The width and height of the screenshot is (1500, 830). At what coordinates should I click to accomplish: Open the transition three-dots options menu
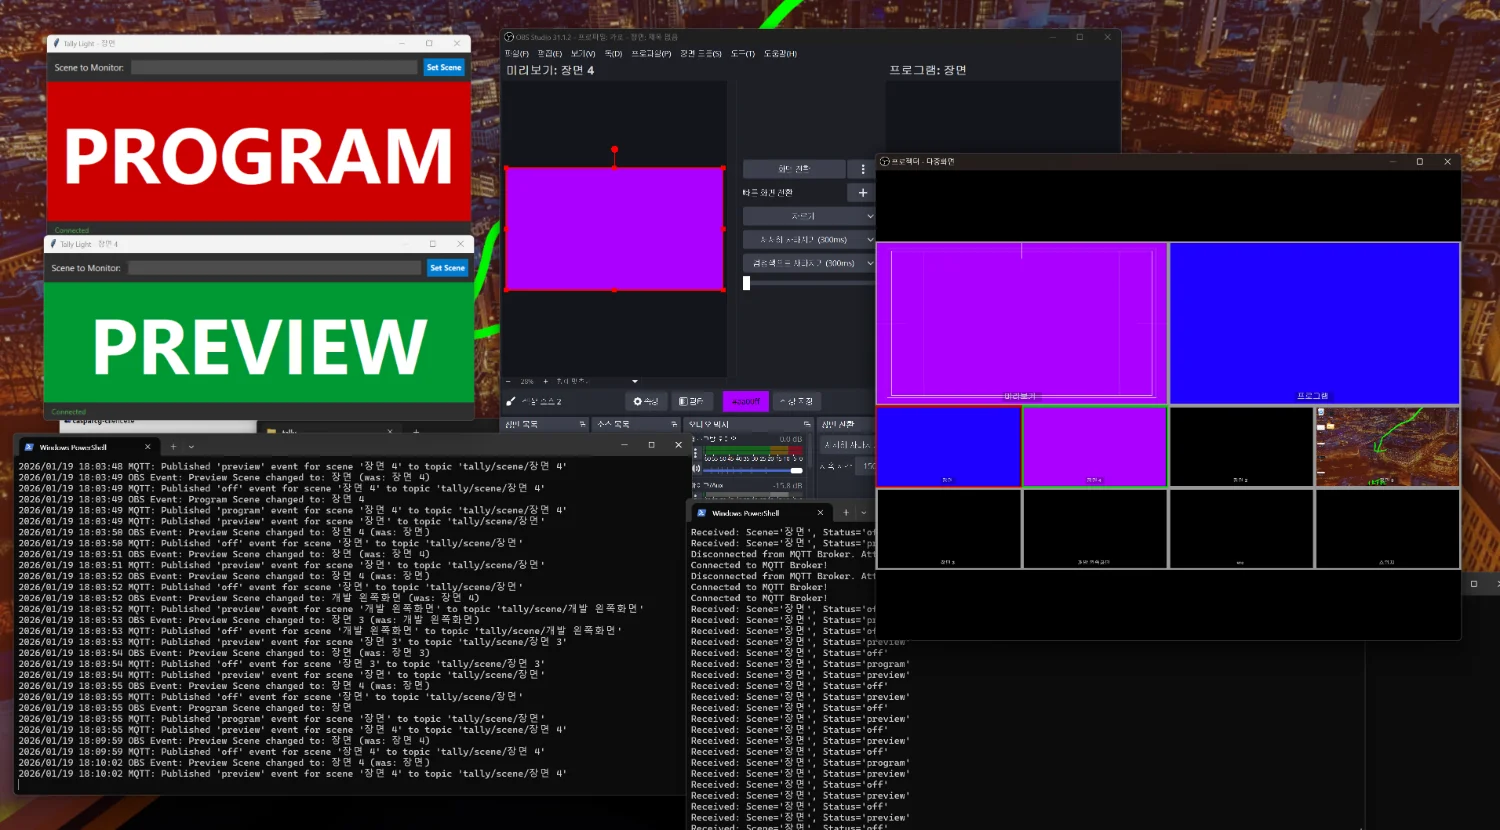[x=863, y=169]
